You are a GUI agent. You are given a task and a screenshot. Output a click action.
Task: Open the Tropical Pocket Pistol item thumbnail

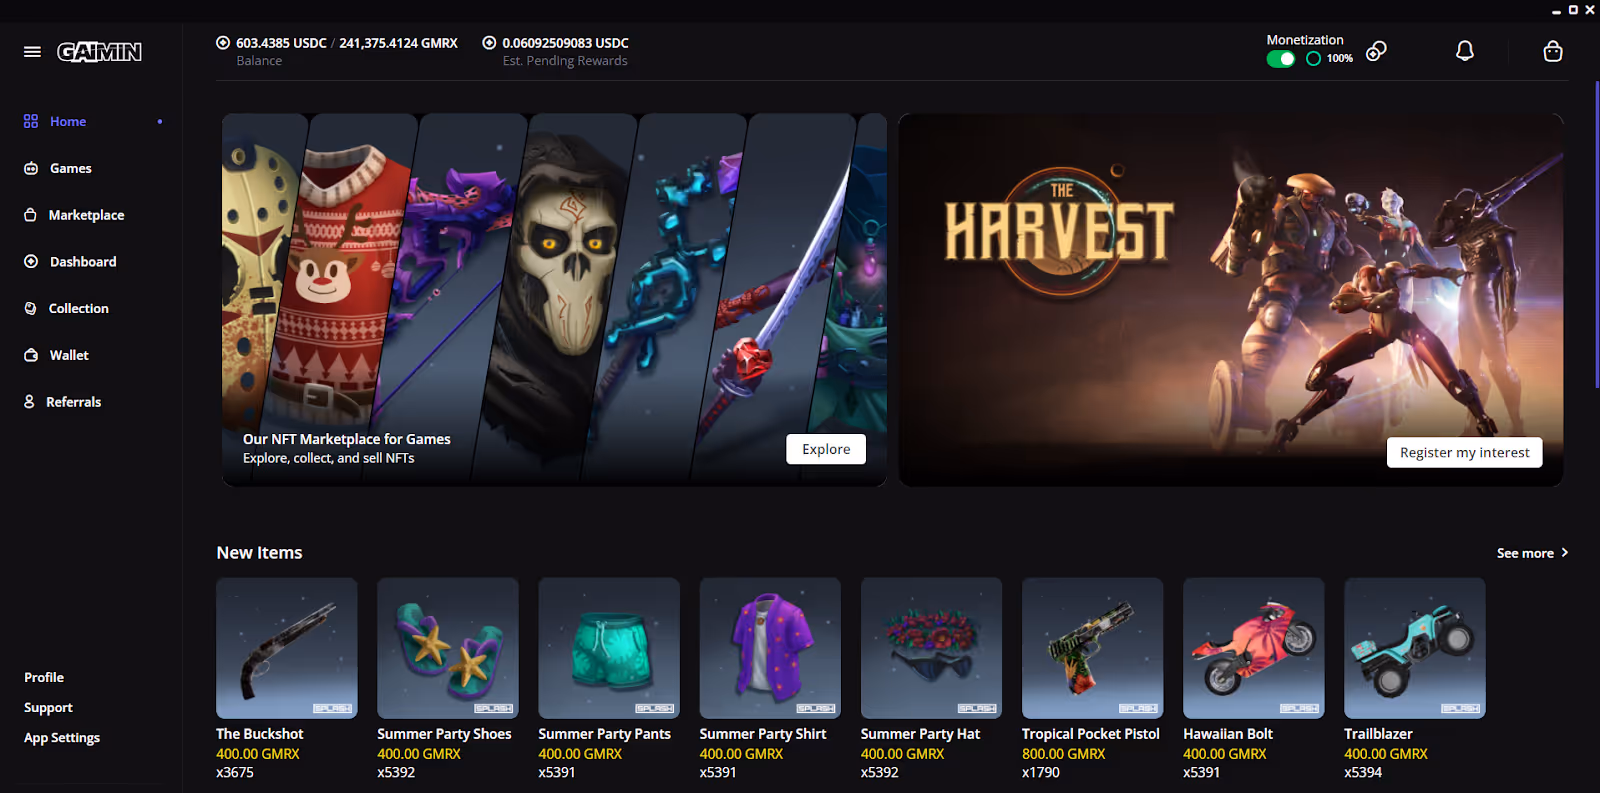click(1092, 648)
